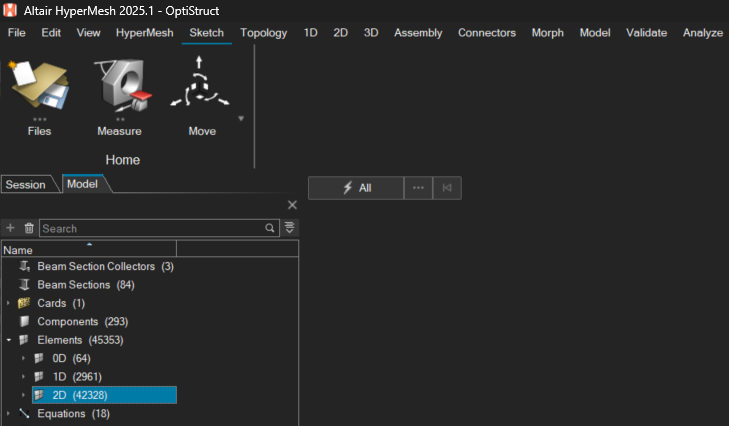Open the Edit menu
729x426 pixels.
point(51,33)
